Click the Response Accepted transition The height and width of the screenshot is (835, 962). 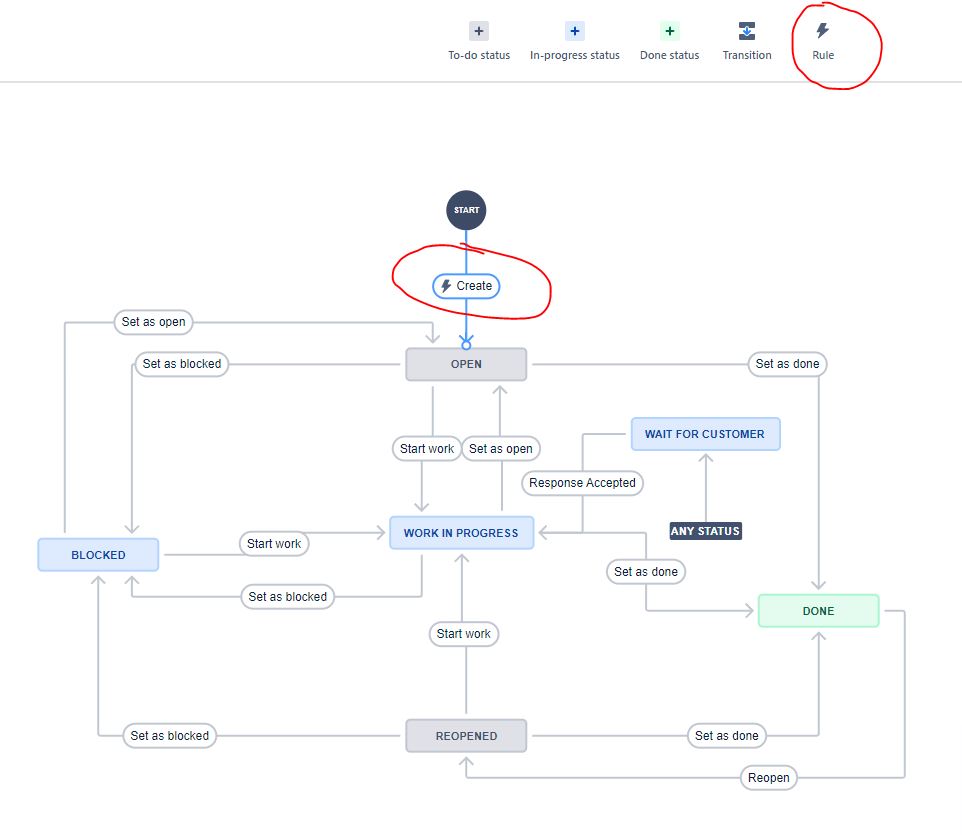[582, 483]
